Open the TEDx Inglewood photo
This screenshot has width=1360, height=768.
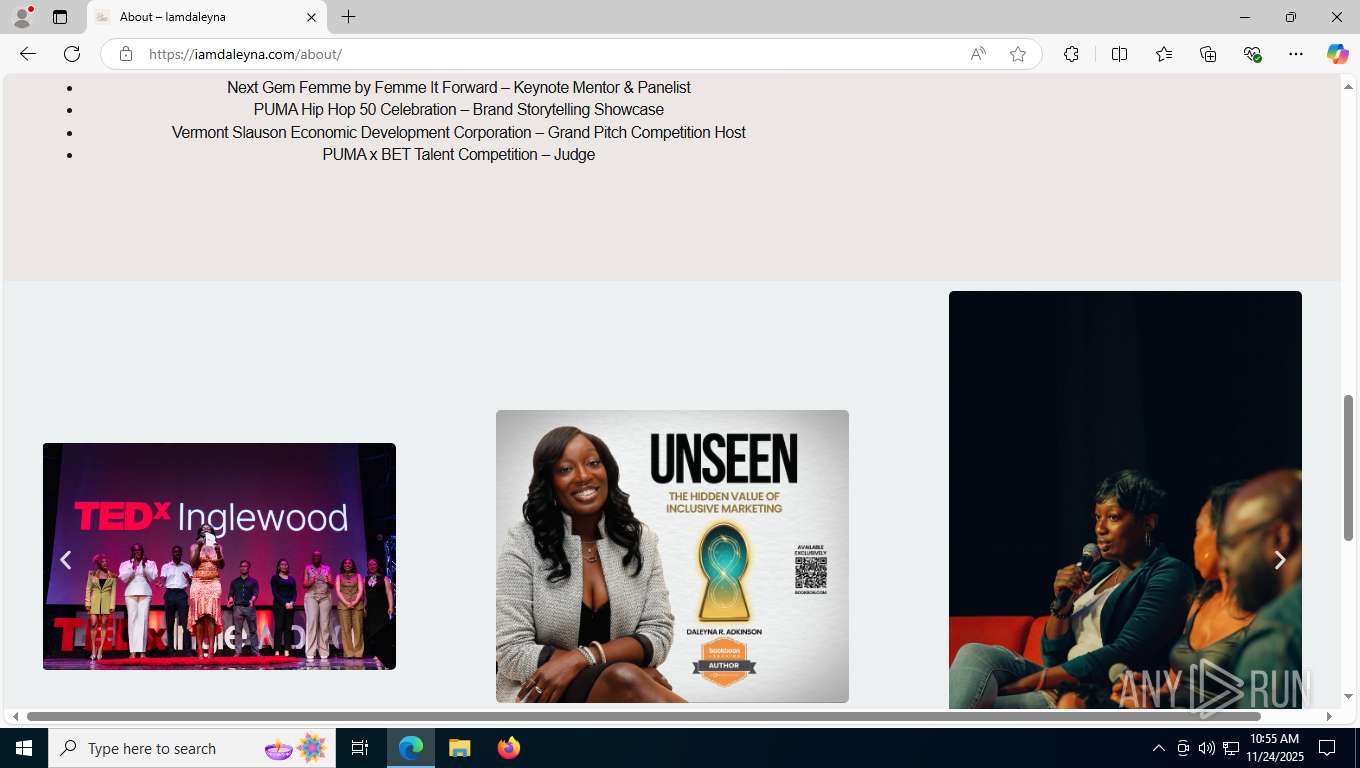pyautogui.click(x=219, y=556)
